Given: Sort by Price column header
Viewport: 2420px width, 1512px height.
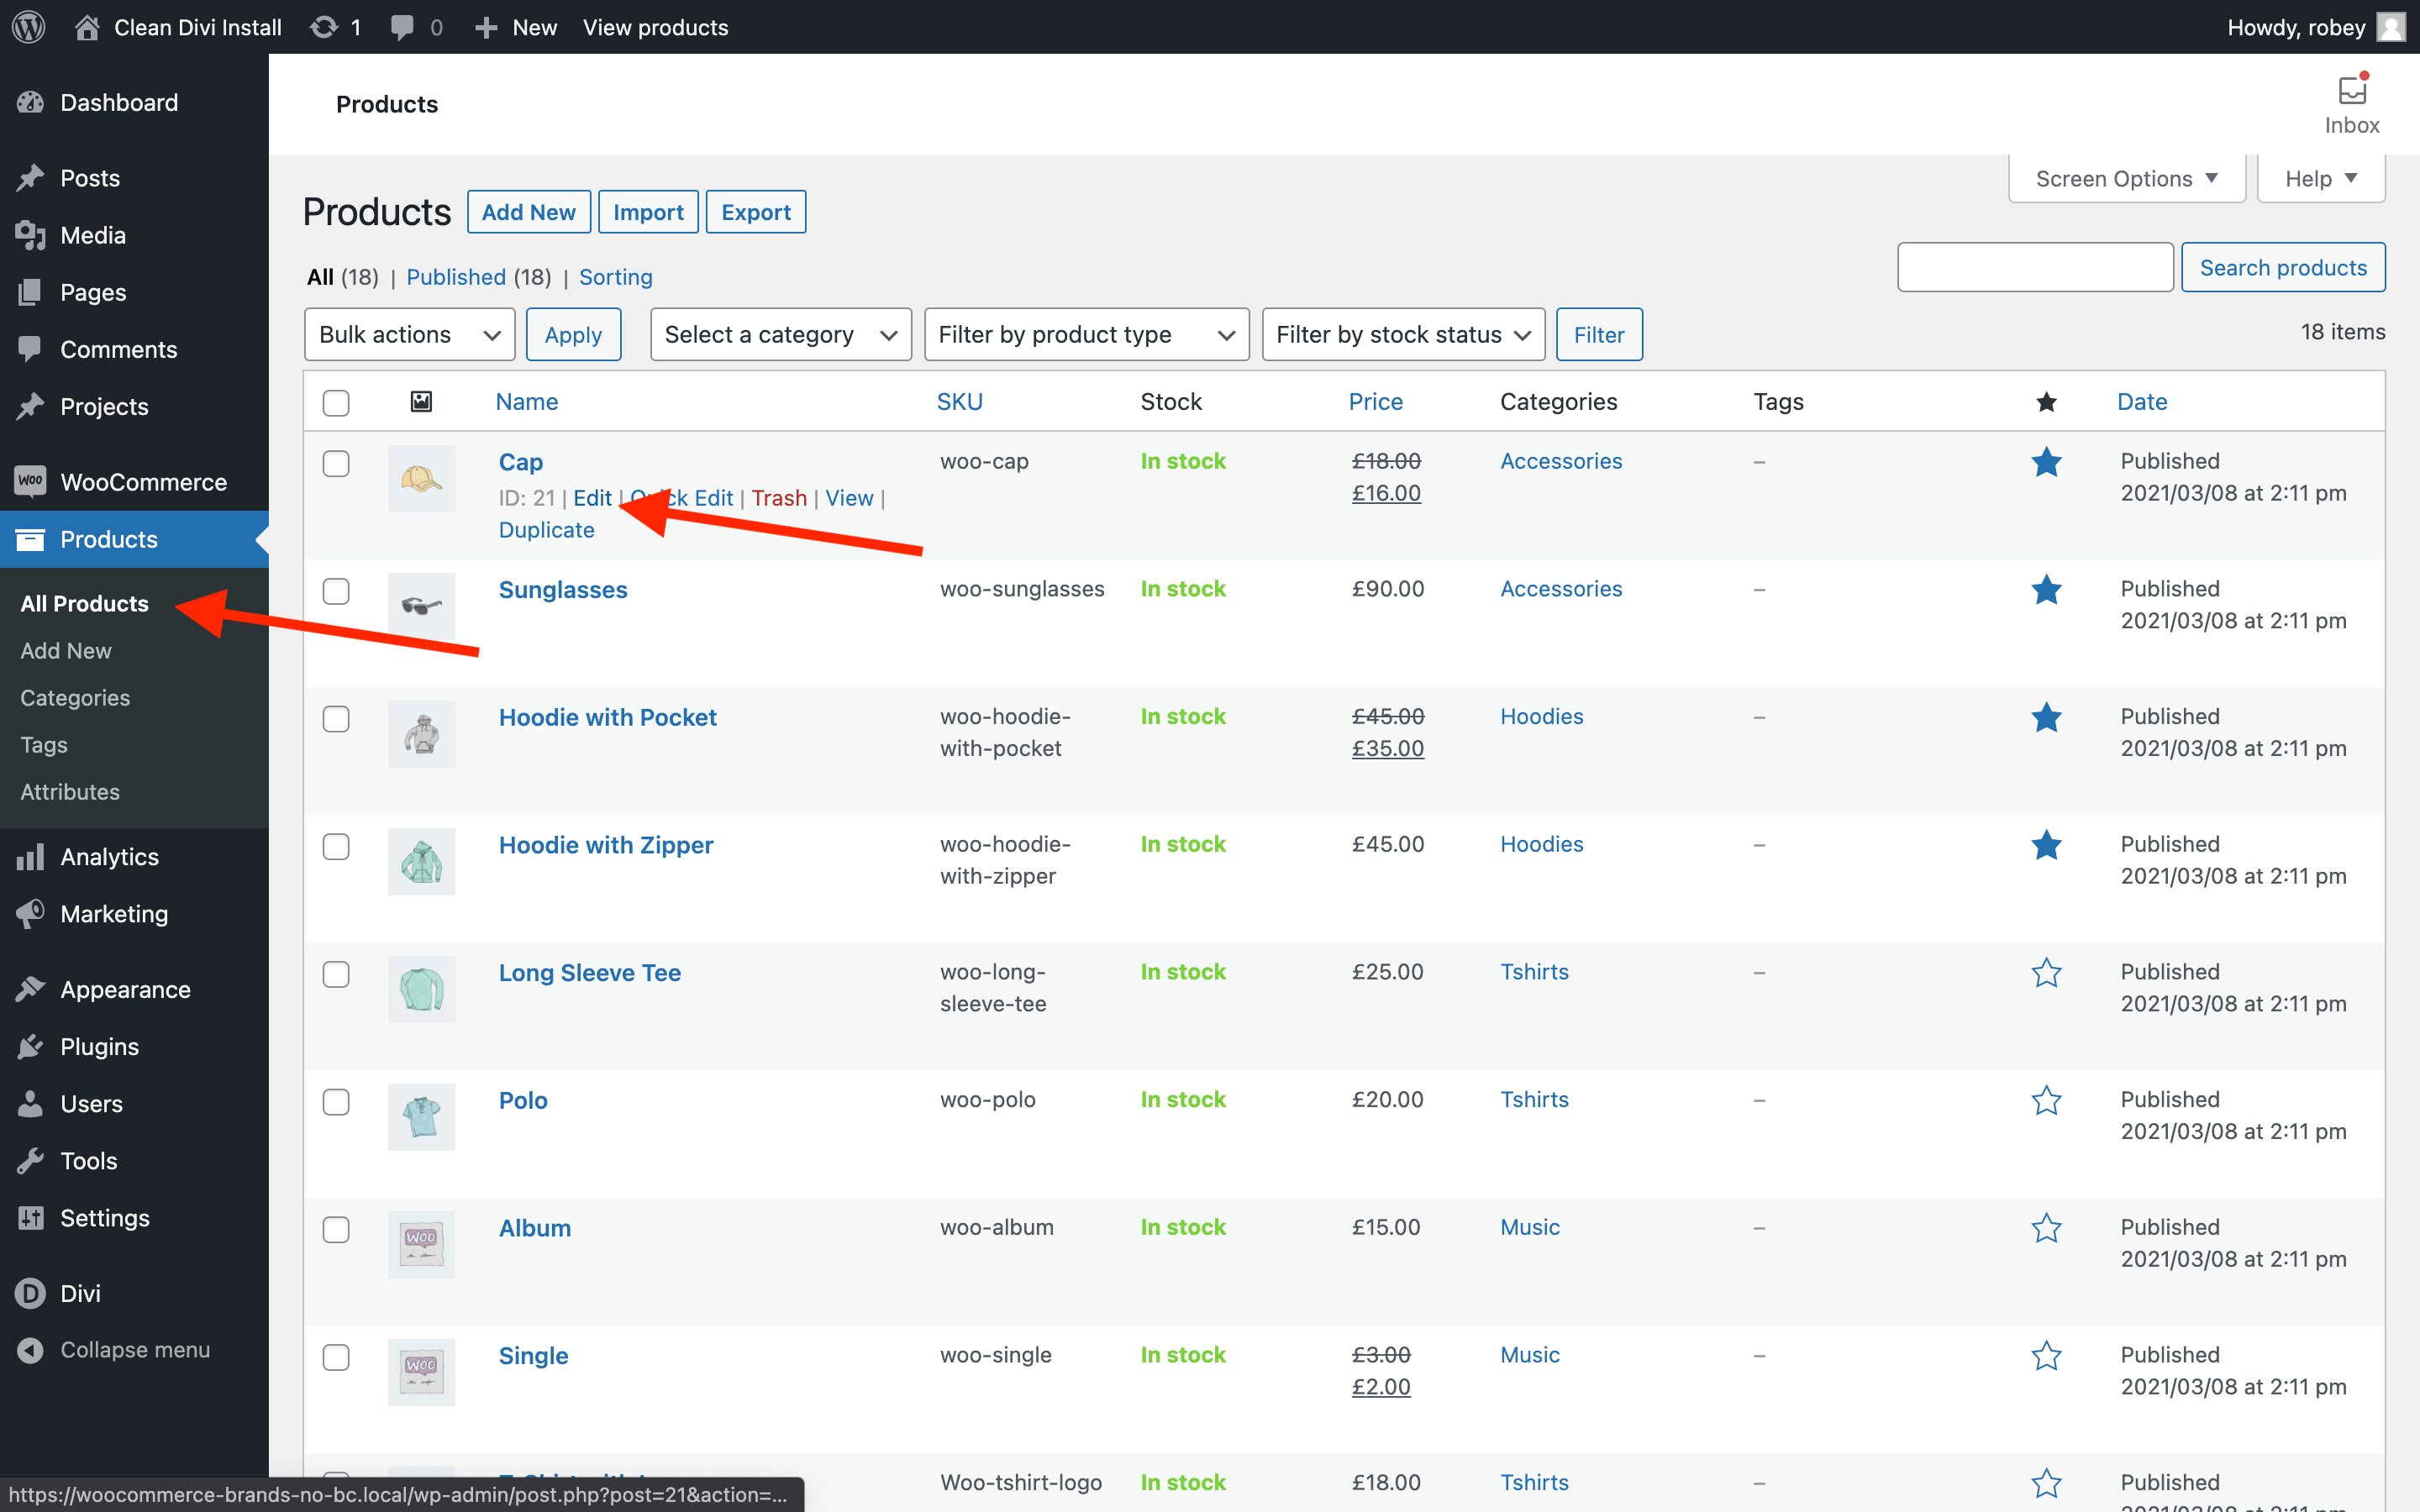Looking at the screenshot, I should click(1375, 402).
